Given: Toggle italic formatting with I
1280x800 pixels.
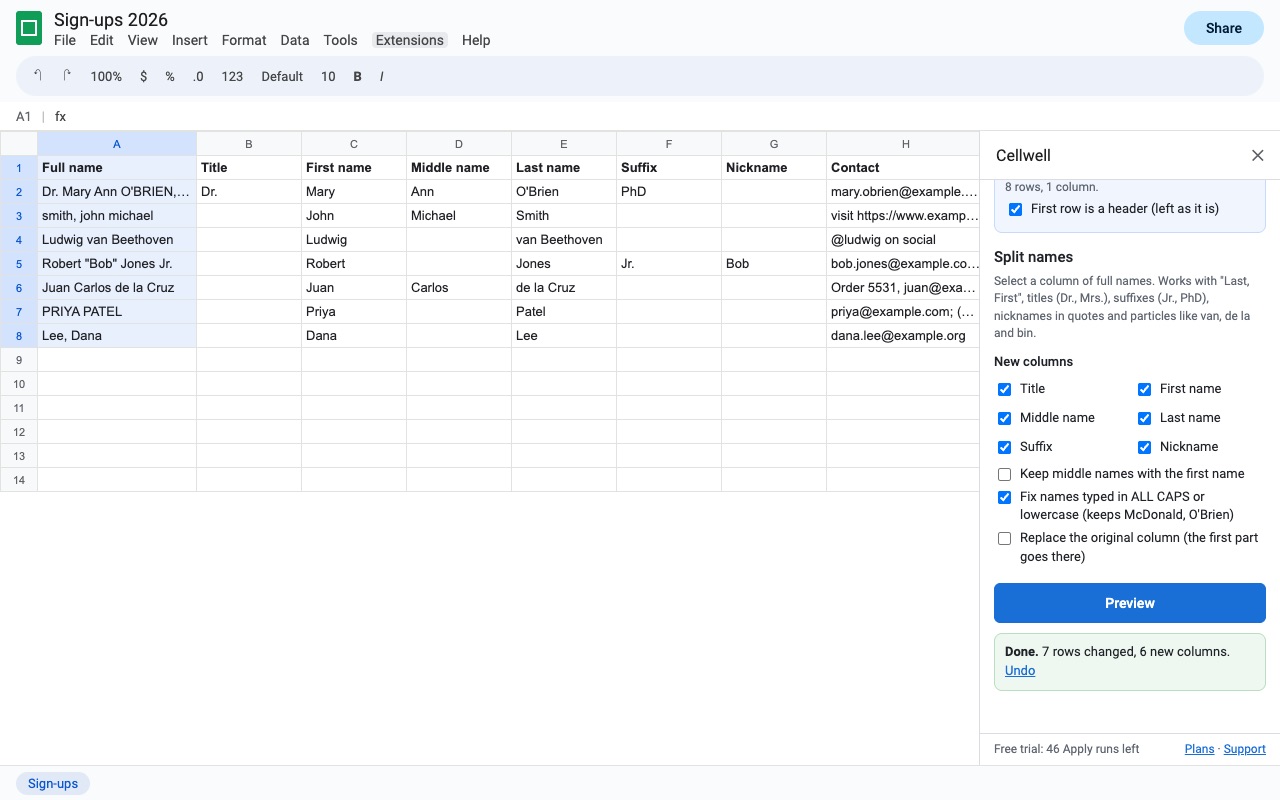Looking at the screenshot, I should pos(381,76).
